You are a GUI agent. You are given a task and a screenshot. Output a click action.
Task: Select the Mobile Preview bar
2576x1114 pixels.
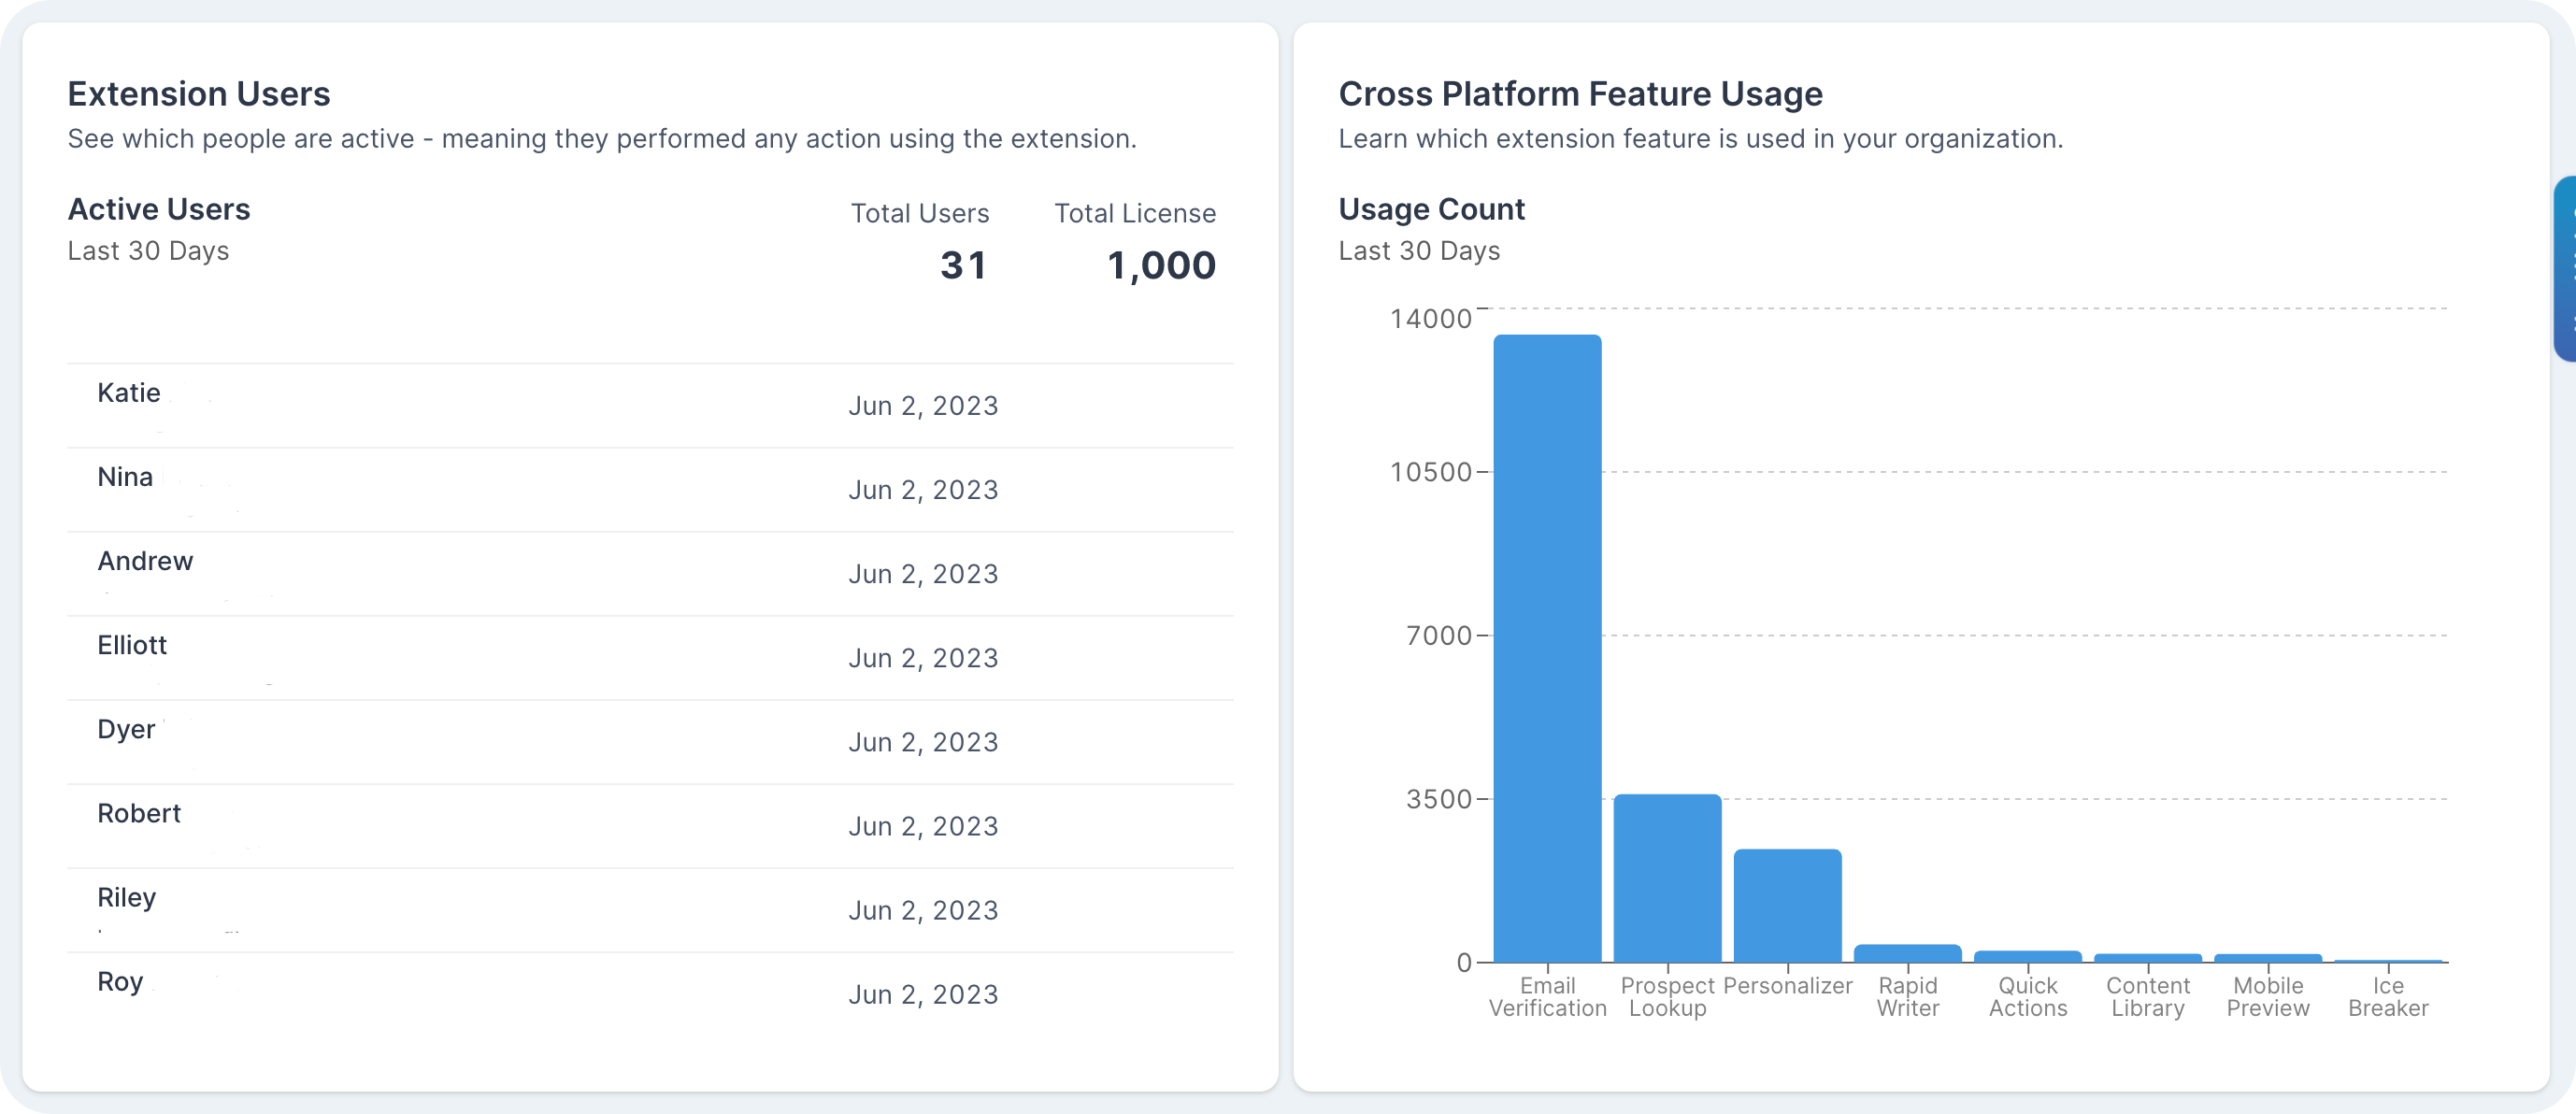point(2267,958)
